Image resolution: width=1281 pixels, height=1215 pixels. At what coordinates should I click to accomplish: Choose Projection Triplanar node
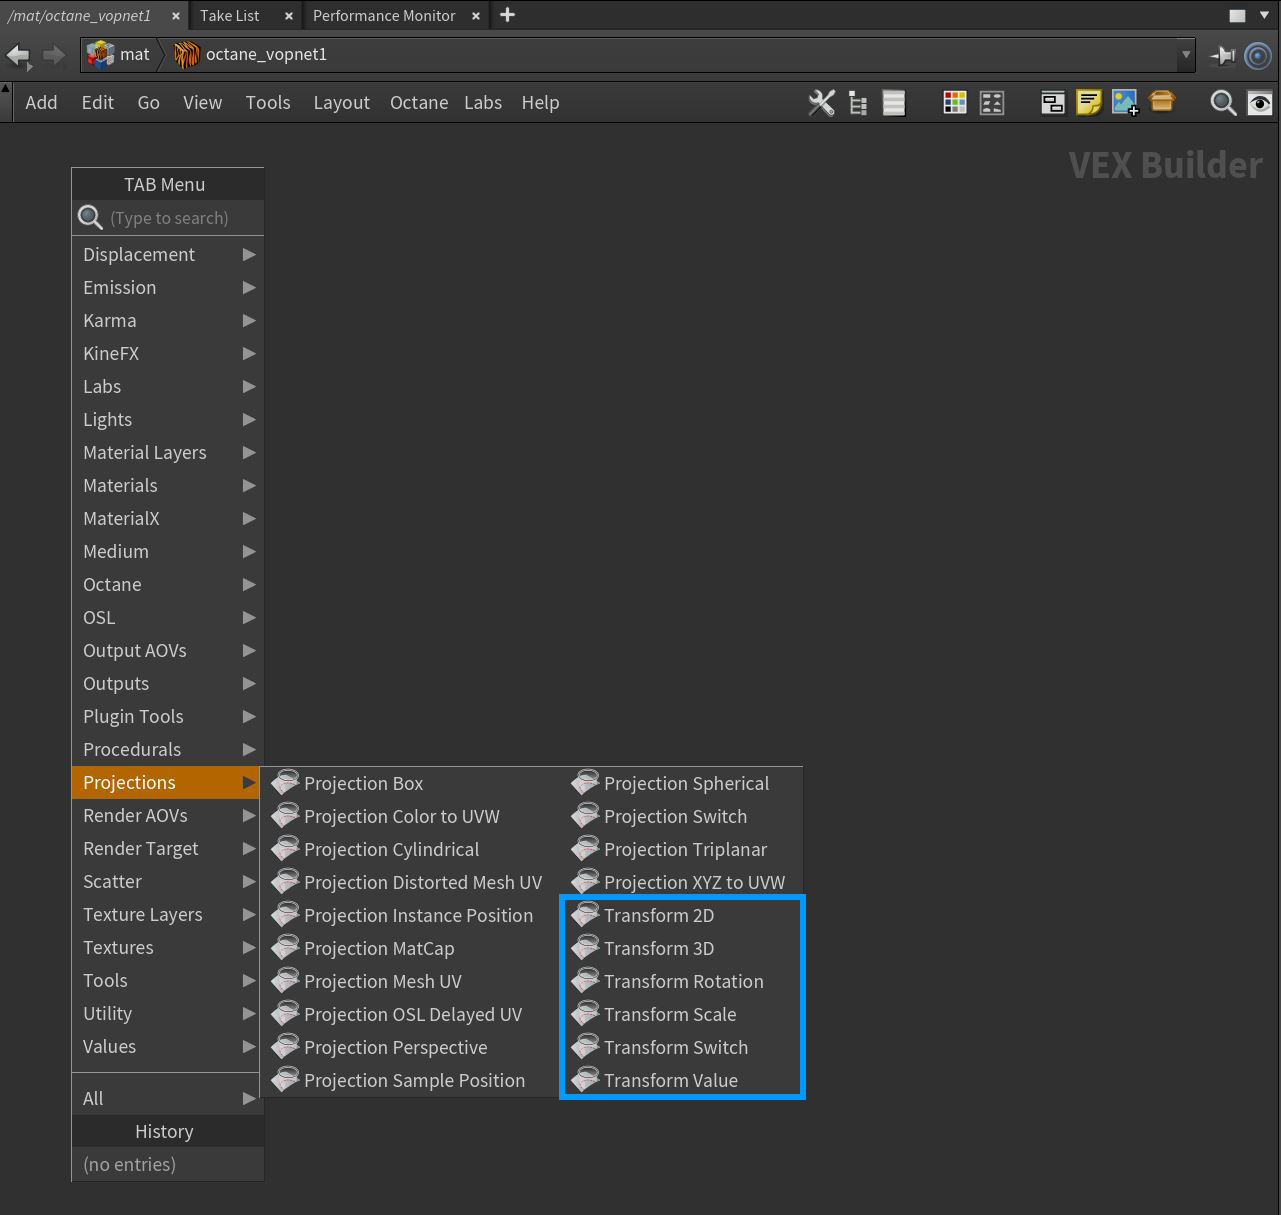pos(685,849)
